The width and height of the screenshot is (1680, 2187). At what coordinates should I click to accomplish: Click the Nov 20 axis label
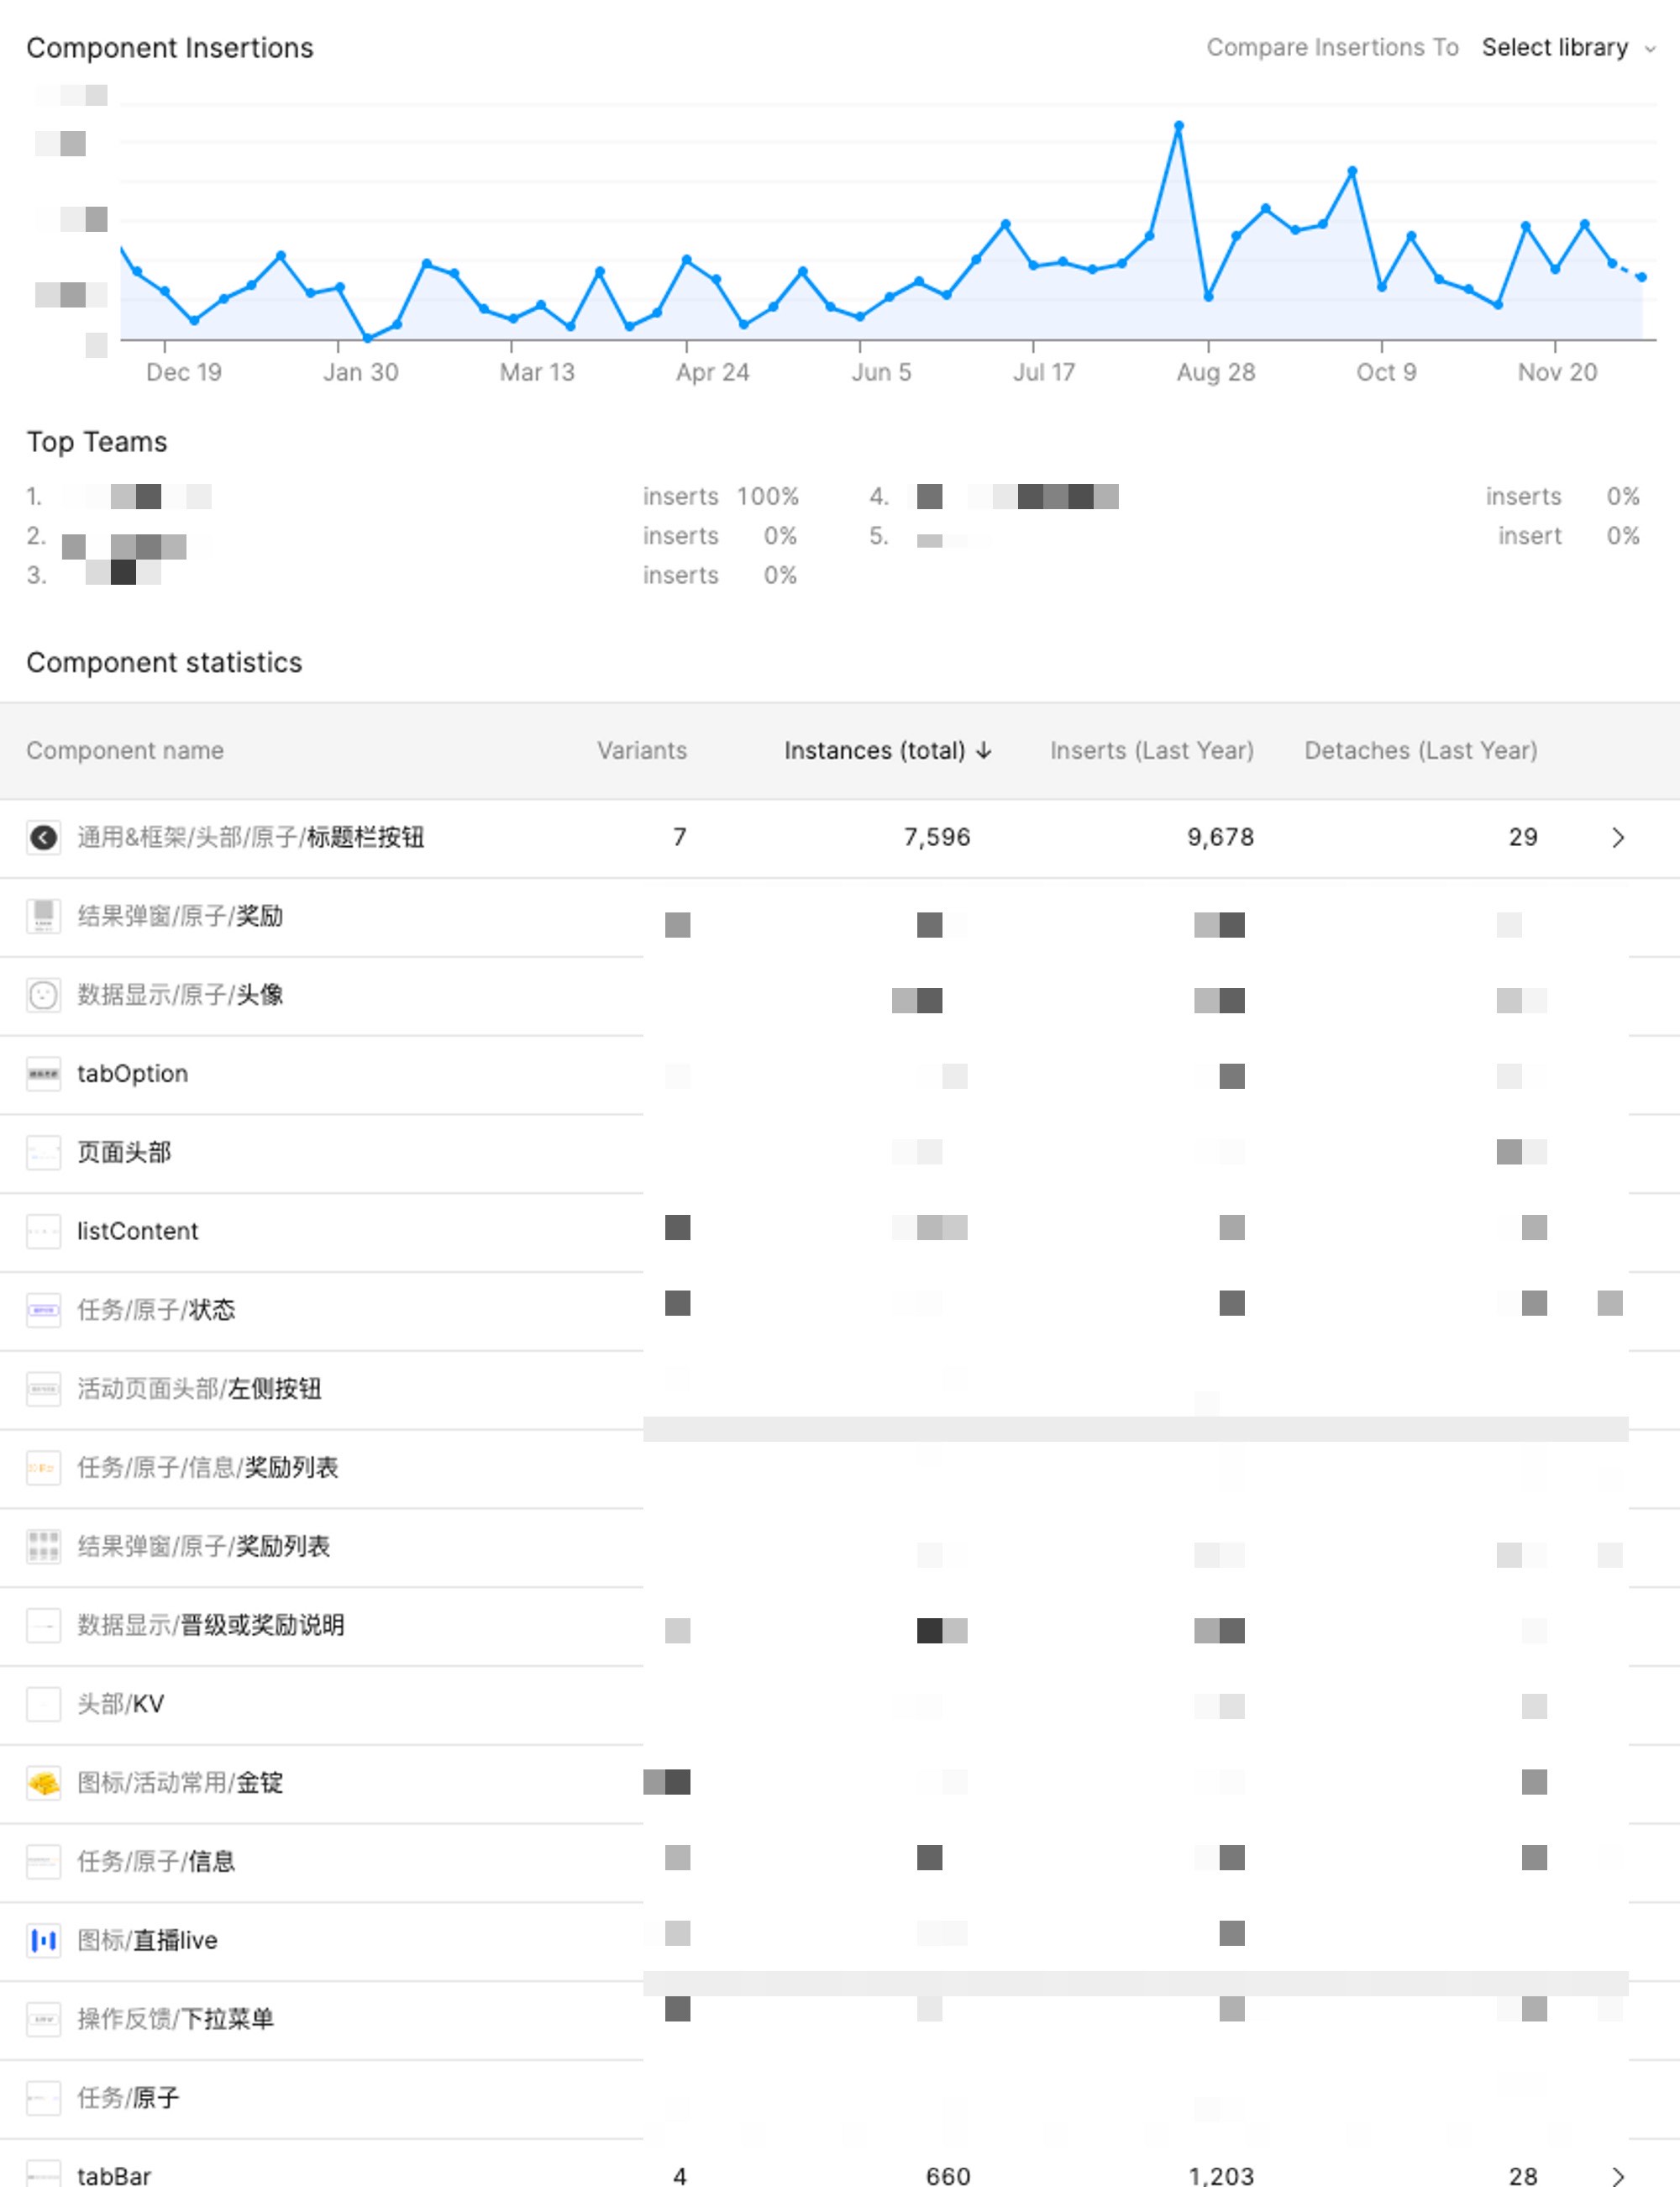coord(1557,372)
